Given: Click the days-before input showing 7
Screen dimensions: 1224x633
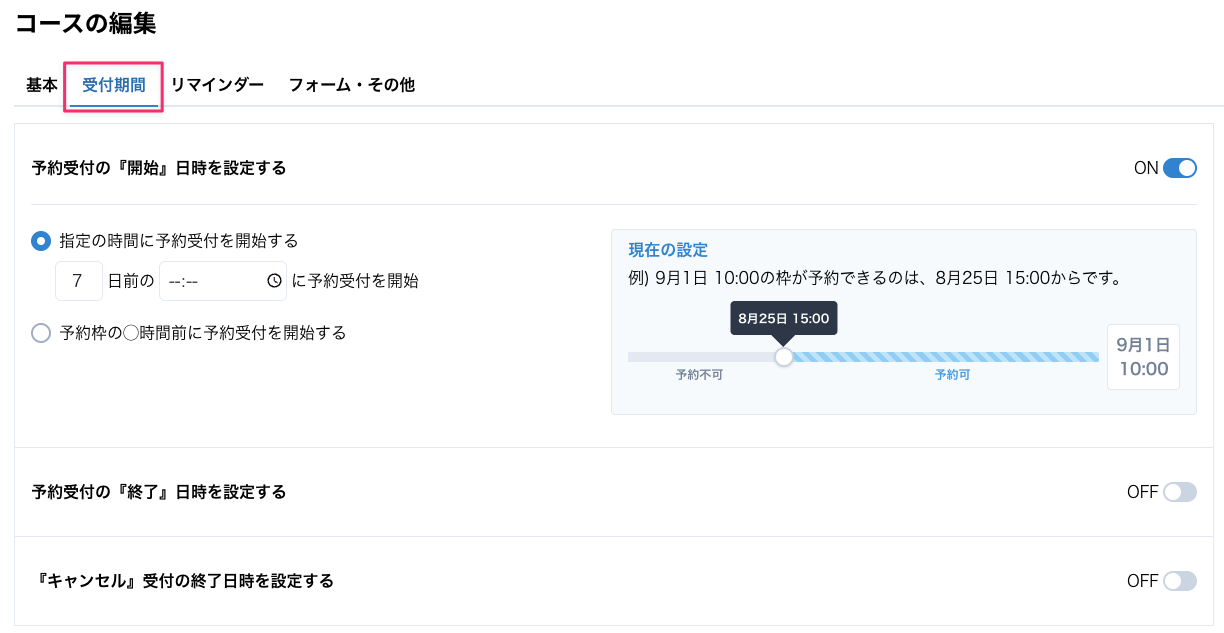Looking at the screenshot, I should coord(79,281).
